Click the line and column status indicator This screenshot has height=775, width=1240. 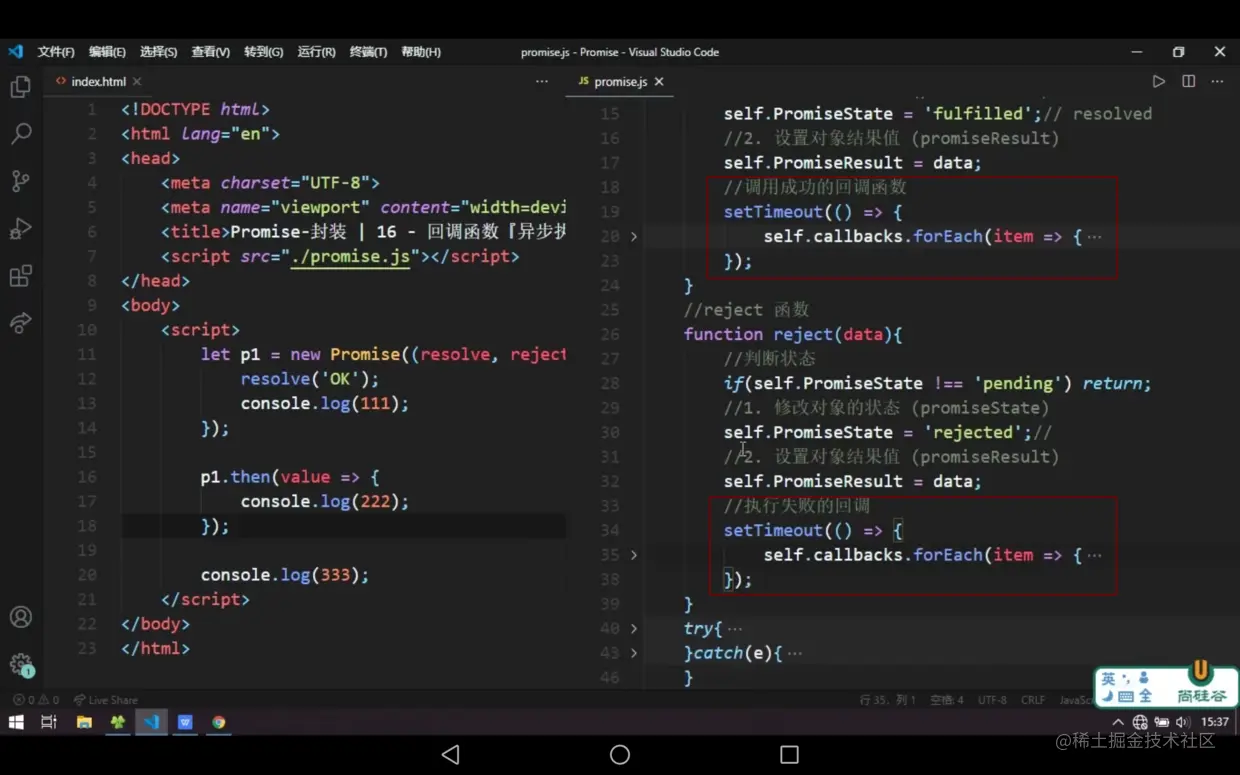[x=887, y=700]
